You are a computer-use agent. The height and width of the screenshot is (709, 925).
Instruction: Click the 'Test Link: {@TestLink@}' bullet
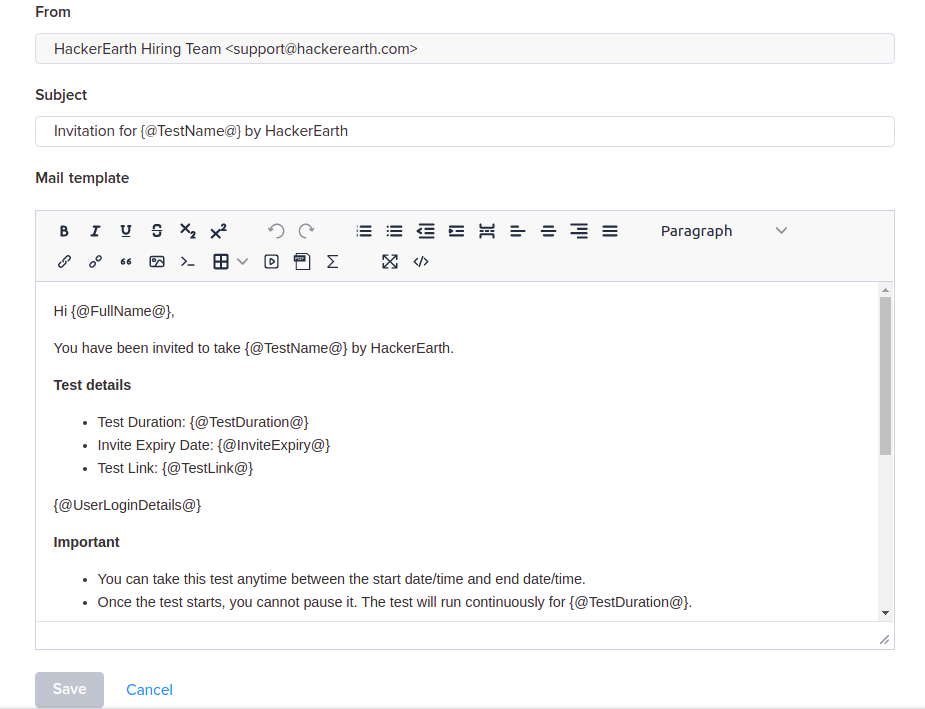coord(175,468)
